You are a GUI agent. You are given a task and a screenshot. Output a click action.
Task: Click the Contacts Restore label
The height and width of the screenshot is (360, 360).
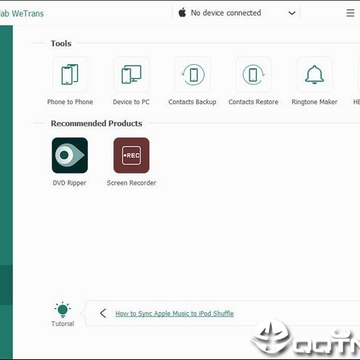click(253, 102)
